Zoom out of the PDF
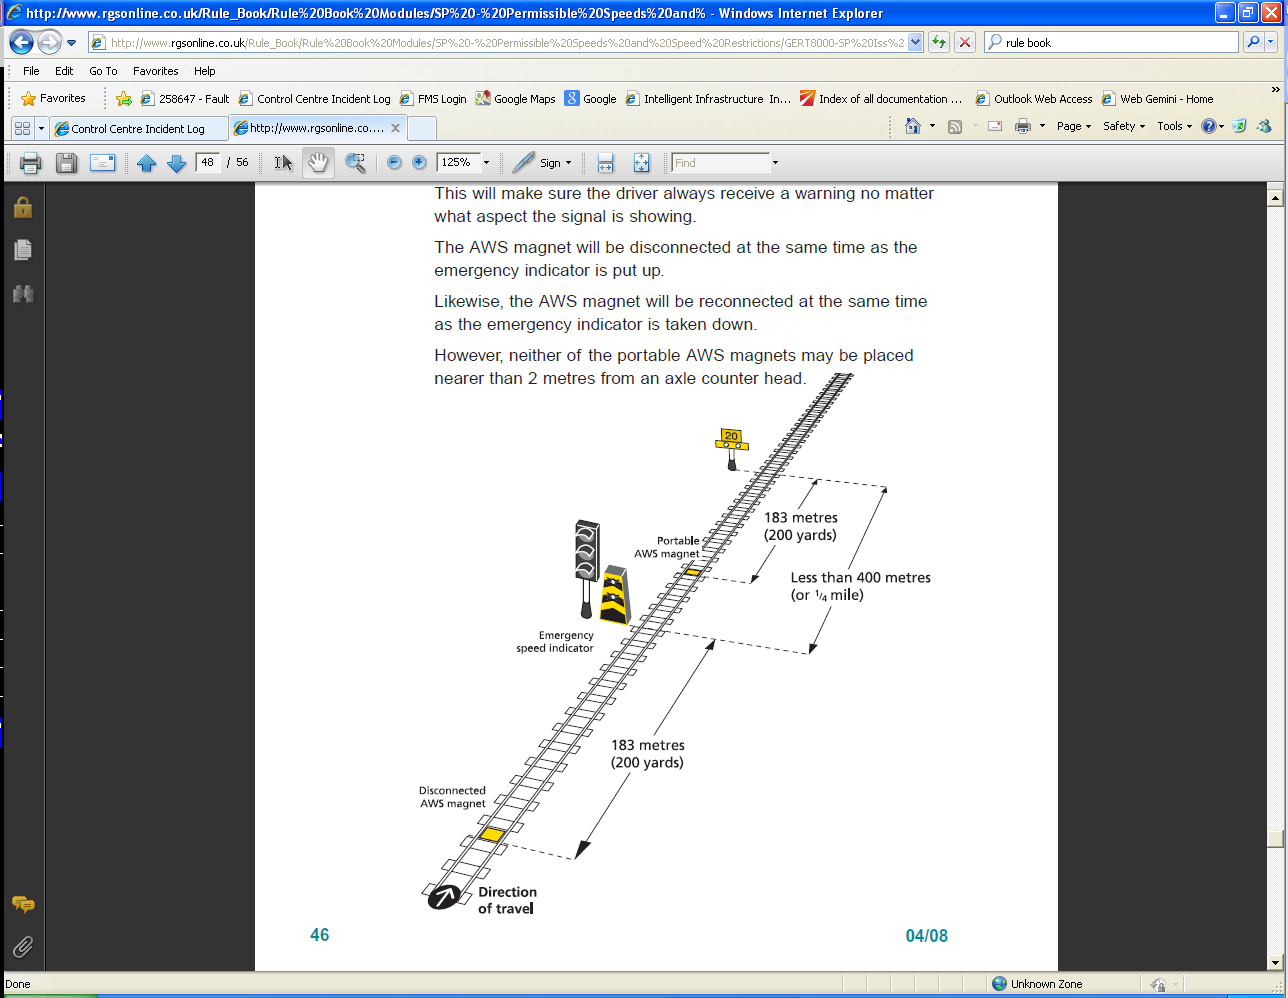The height and width of the screenshot is (998, 1288). tap(394, 163)
